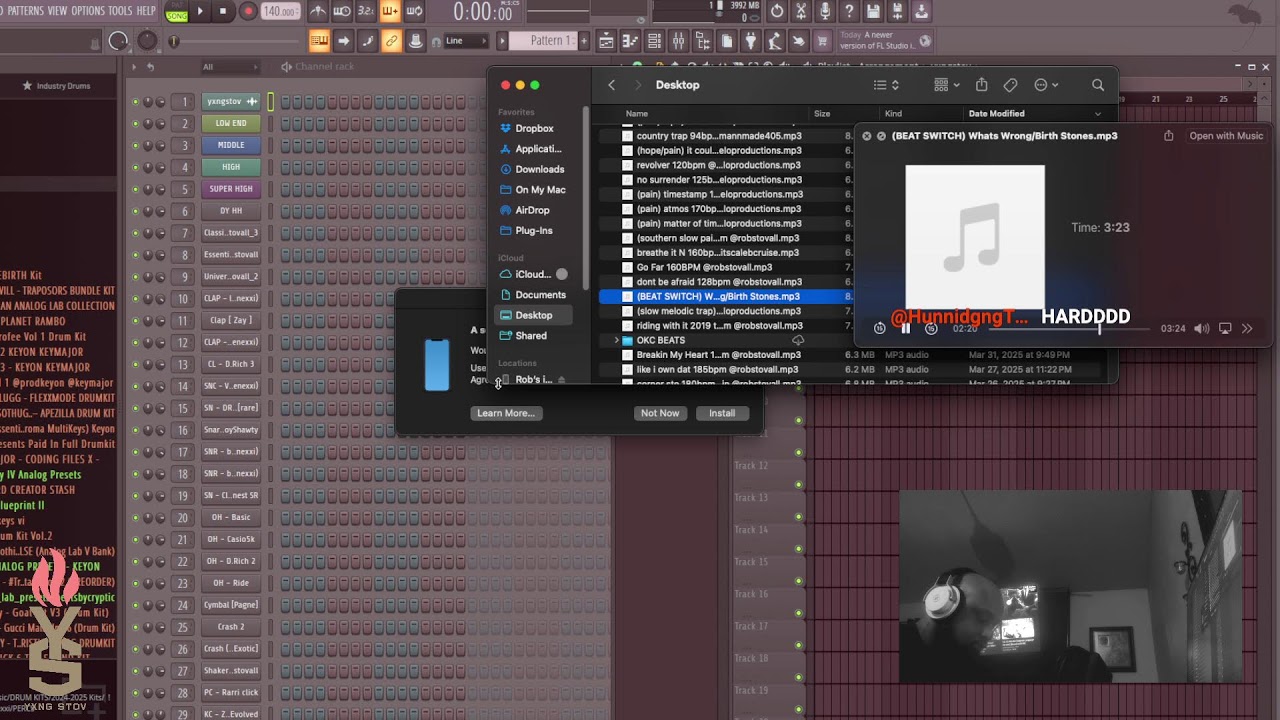The width and height of the screenshot is (1280, 720).
Task: Toggle mute LED for channel 25 Crash 2
Action: (136, 627)
